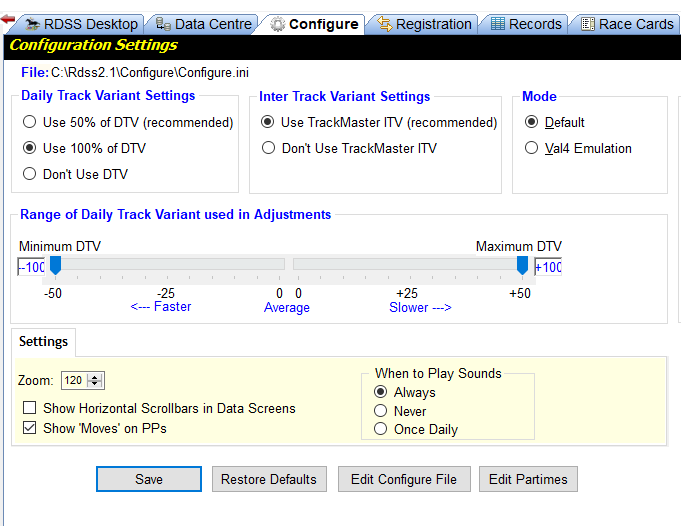Click the red back arrow icon

(8, 19)
